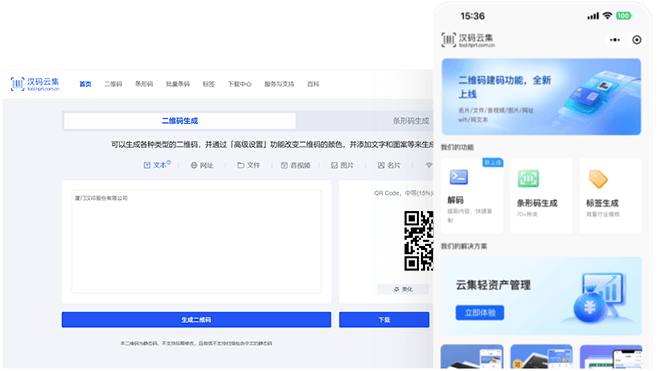The width and height of the screenshot is (667, 371).
Task: Tap the 二维码建码功能 banner
Action: 541,97
